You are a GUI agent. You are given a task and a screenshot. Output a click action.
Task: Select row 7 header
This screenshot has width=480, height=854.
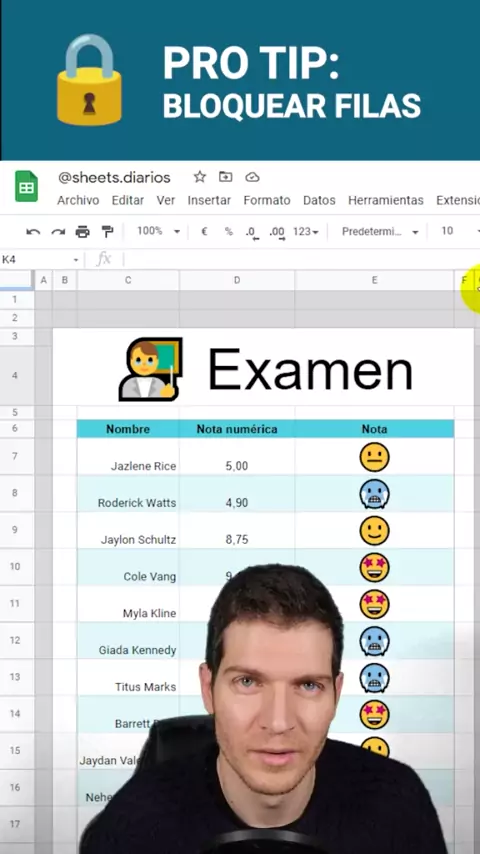[x=17, y=456]
